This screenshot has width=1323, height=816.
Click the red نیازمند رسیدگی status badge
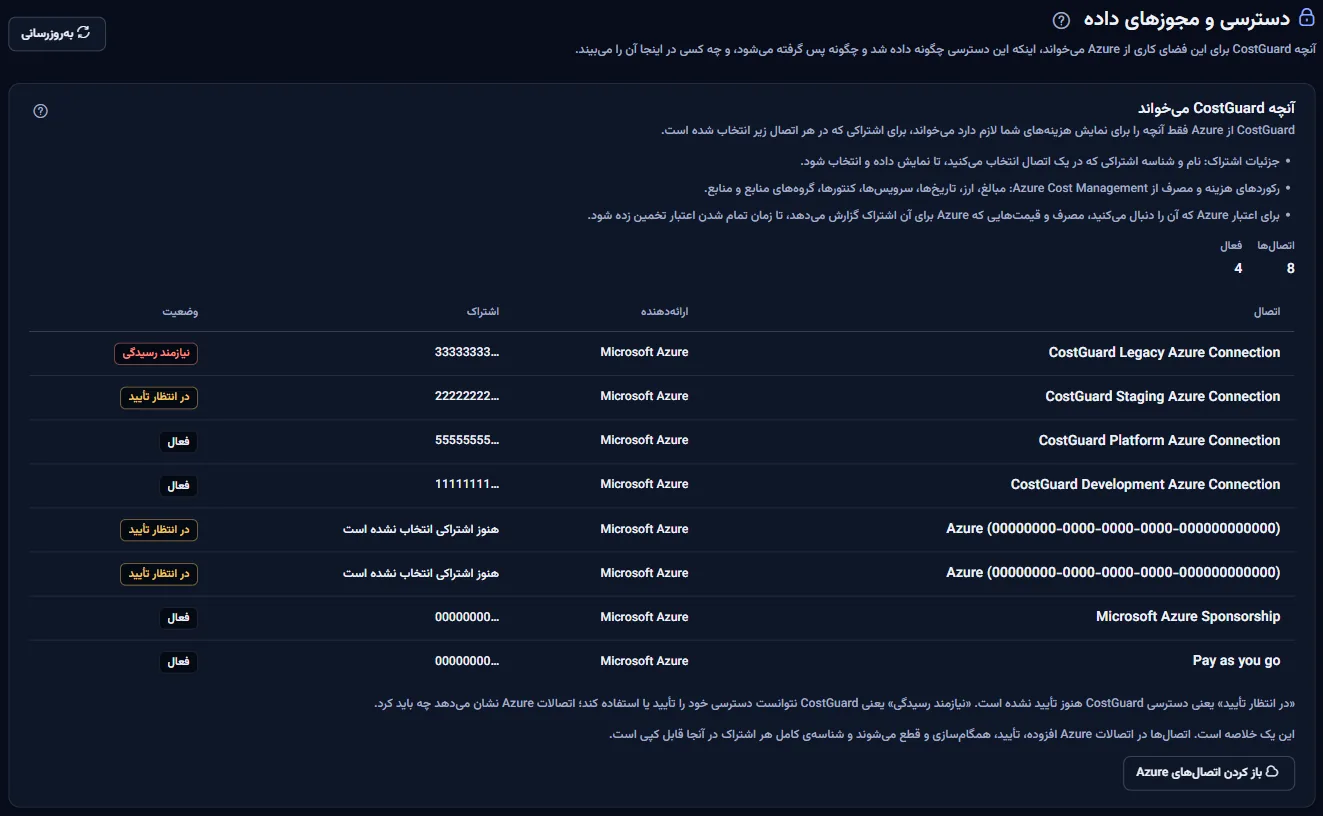tap(156, 353)
